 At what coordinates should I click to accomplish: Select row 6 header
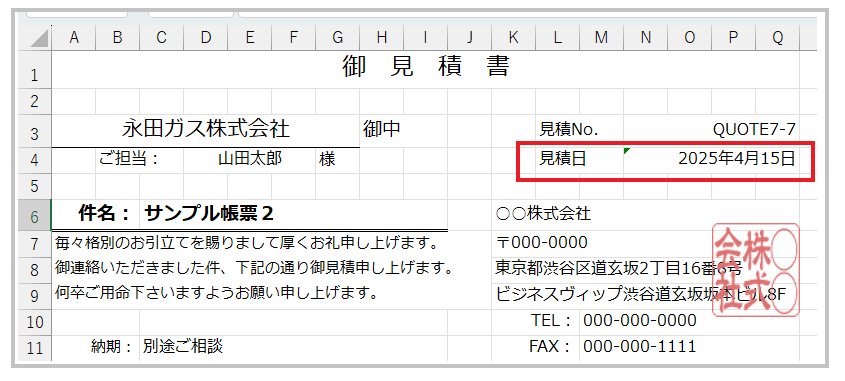click(x=35, y=215)
